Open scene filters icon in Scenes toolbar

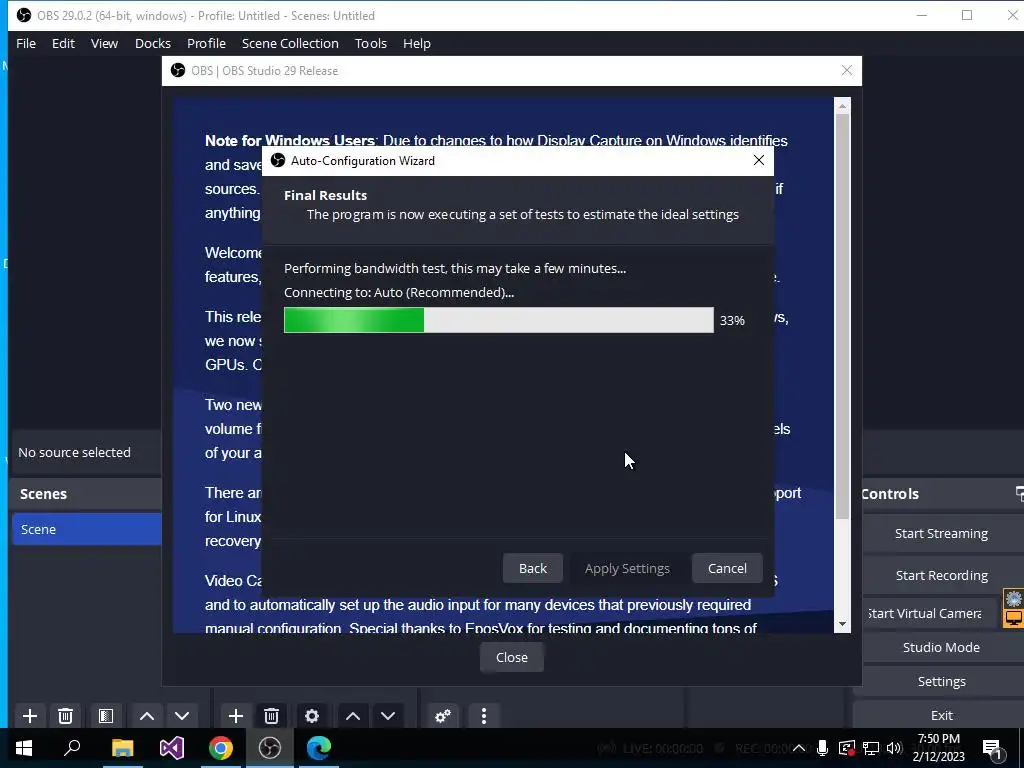click(x=106, y=716)
